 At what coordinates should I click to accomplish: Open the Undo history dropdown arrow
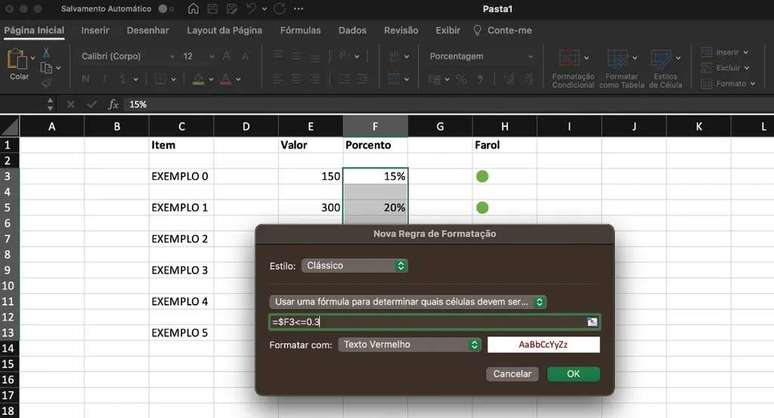point(265,9)
